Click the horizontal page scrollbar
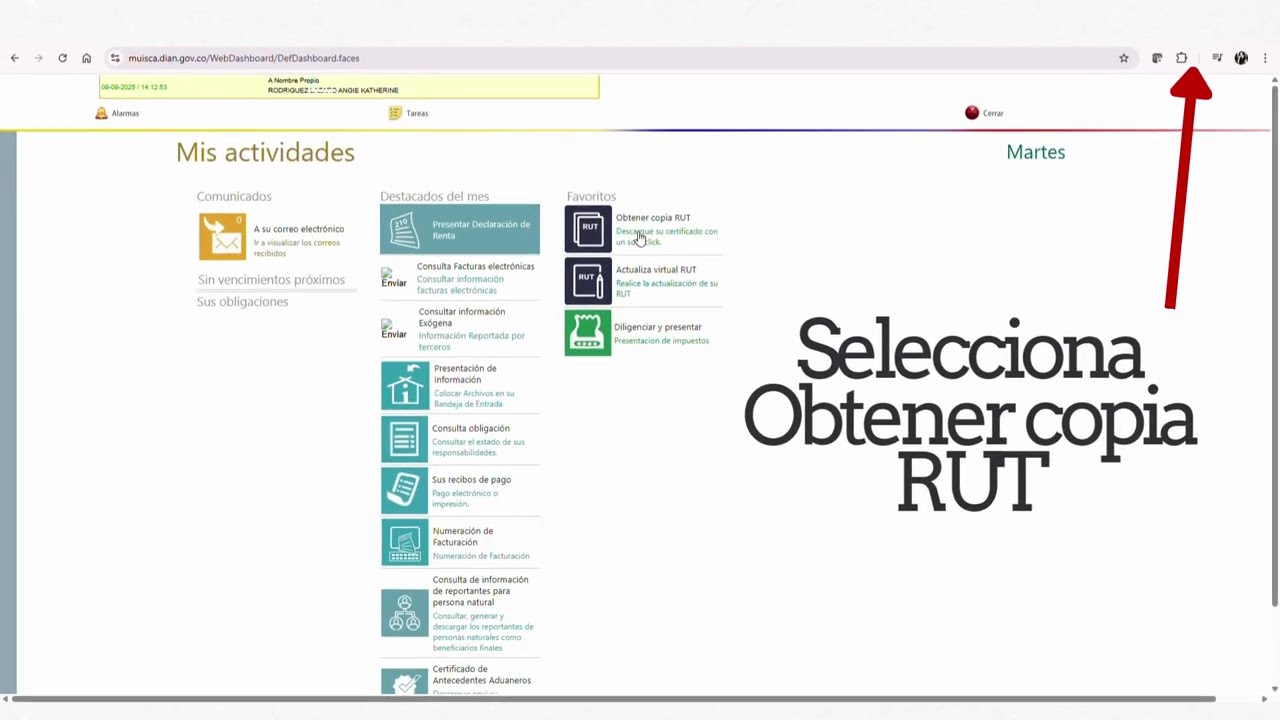The image size is (1280, 720). coord(612,699)
